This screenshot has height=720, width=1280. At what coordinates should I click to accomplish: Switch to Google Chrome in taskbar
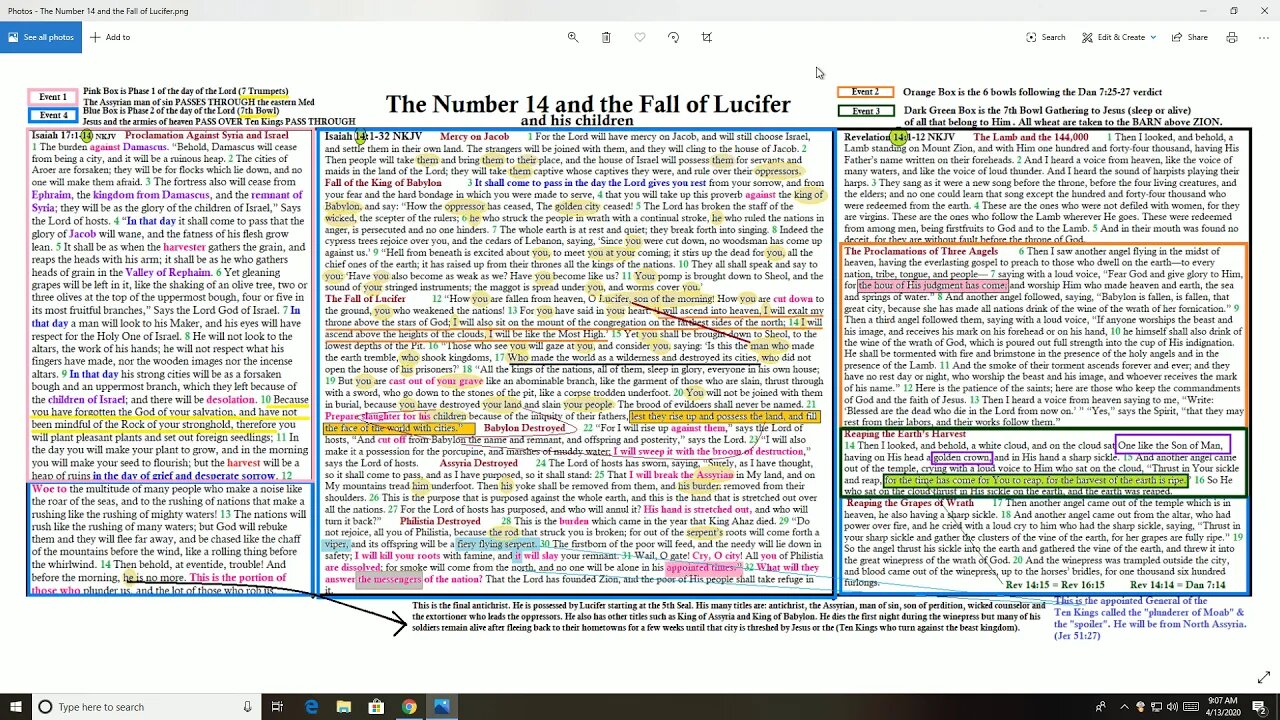pyautogui.click(x=409, y=707)
